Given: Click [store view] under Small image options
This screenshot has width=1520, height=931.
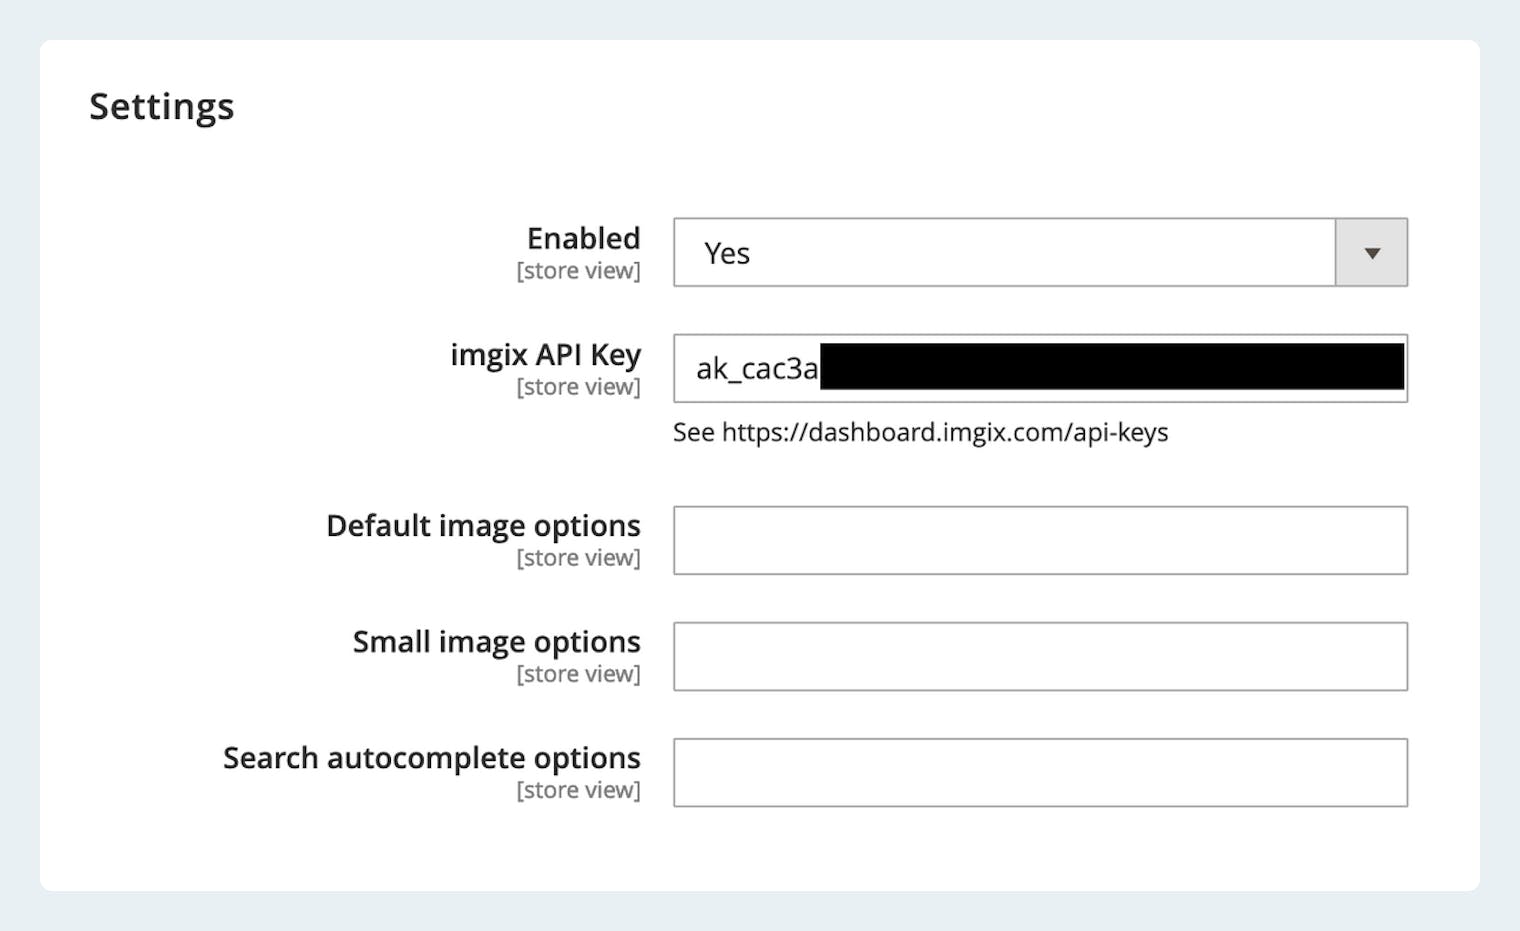Looking at the screenshot, I should pyautogui.click(x=578, y=674).
